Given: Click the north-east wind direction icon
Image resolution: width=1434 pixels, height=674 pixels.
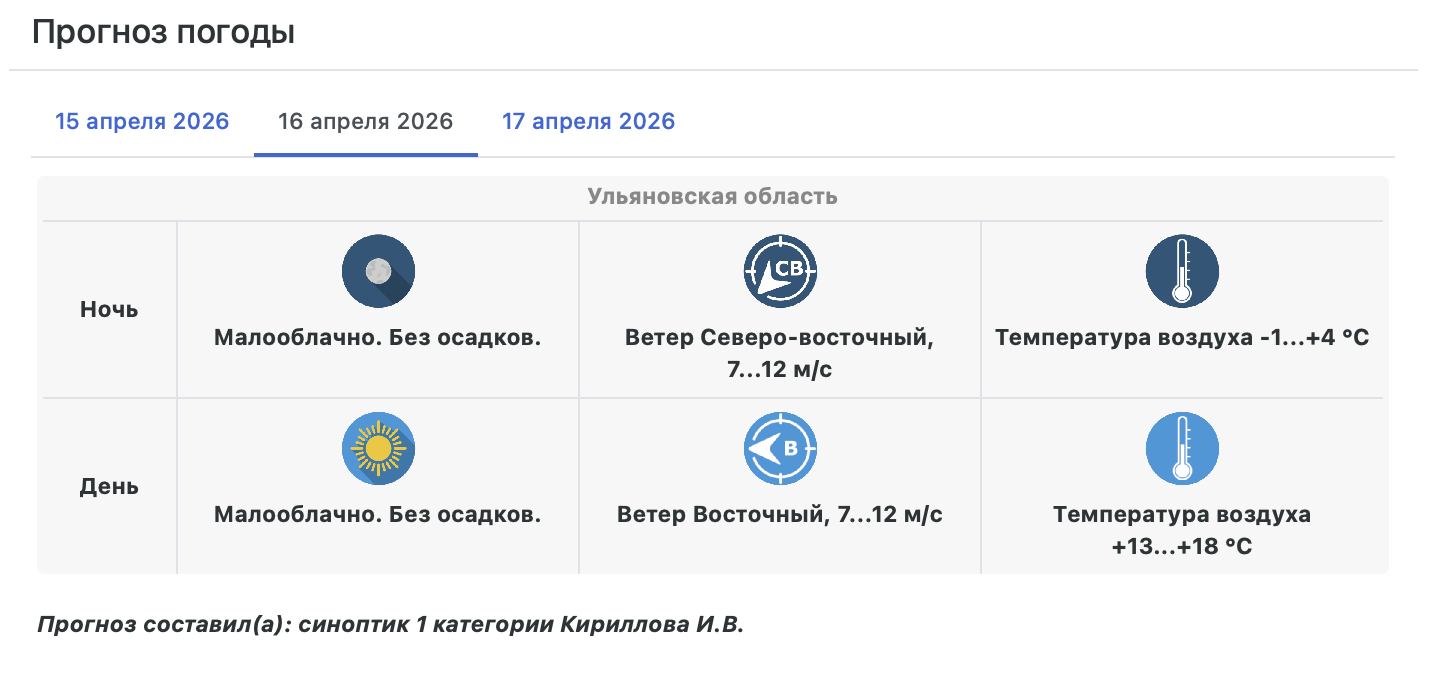Looking at the screenshot, I should 780,271.
